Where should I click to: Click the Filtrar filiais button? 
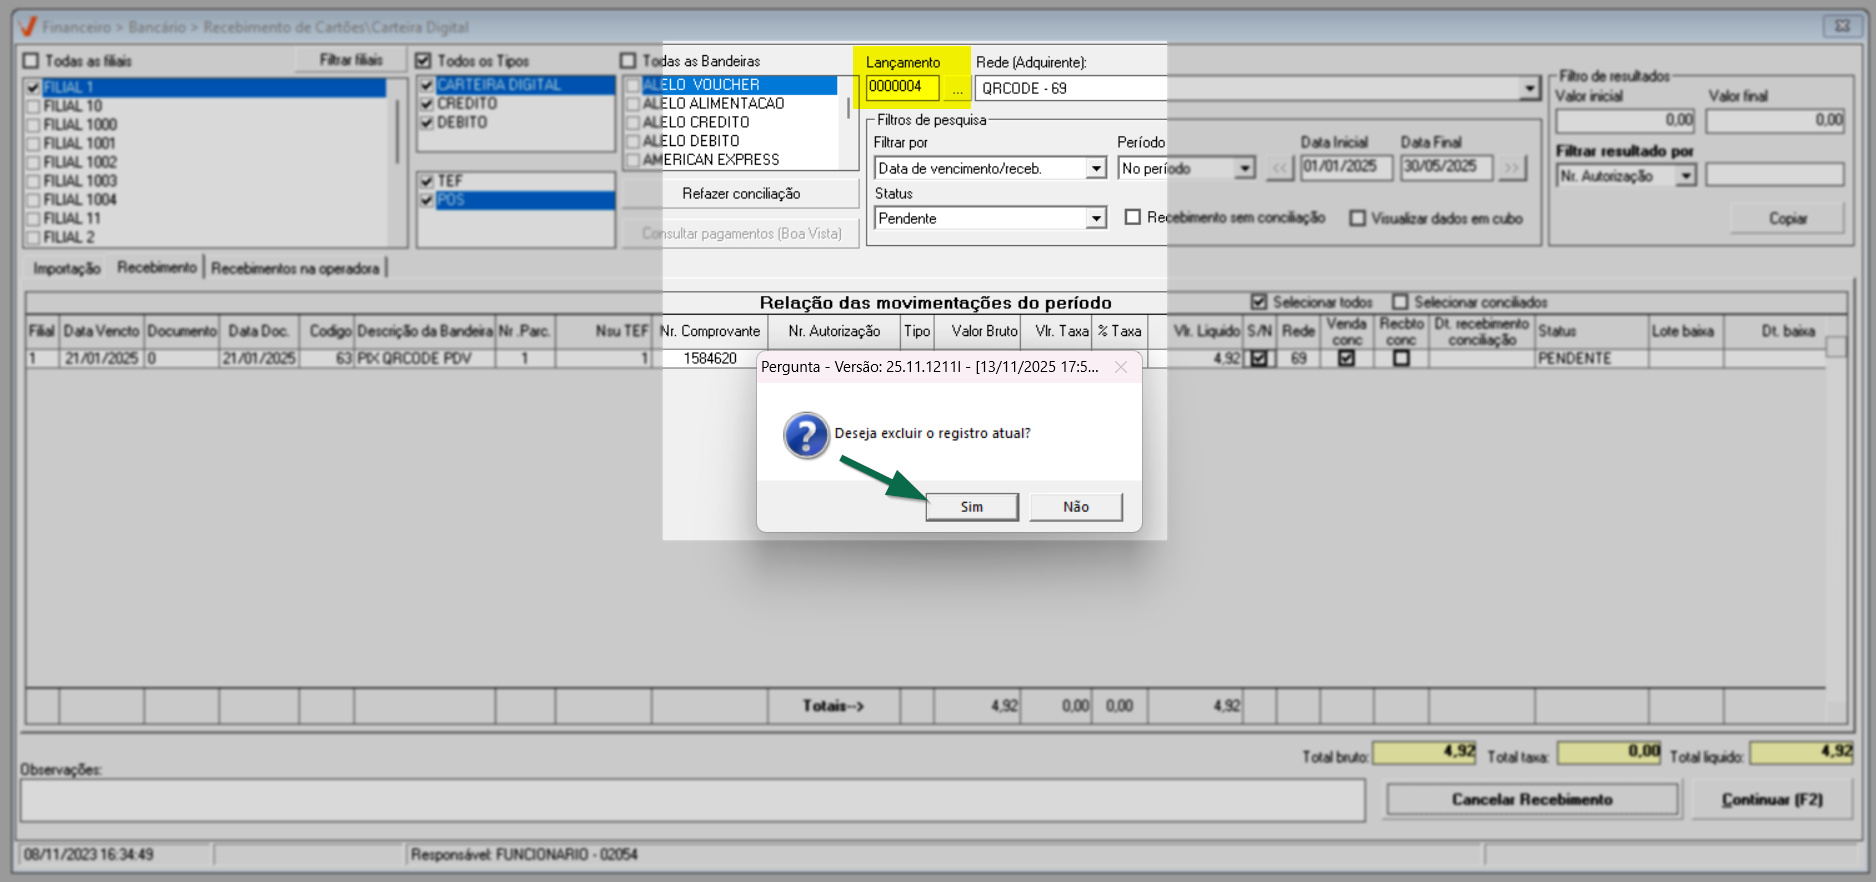(x=351, y=60)
